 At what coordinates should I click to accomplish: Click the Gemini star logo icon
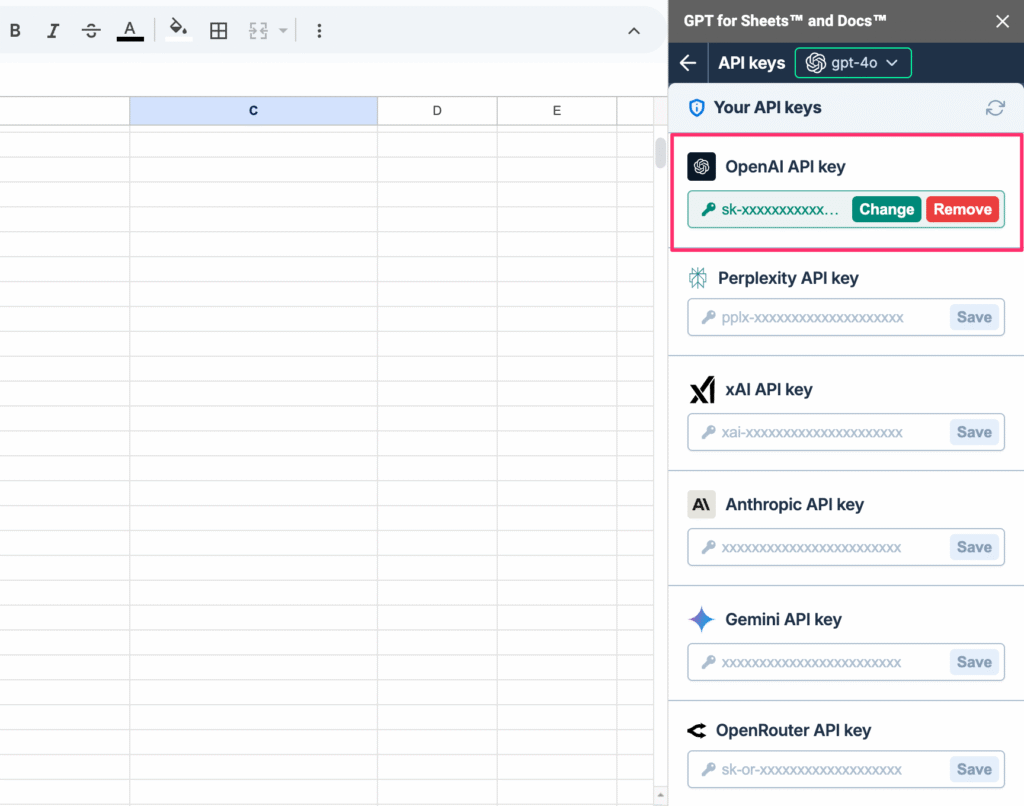701,619
